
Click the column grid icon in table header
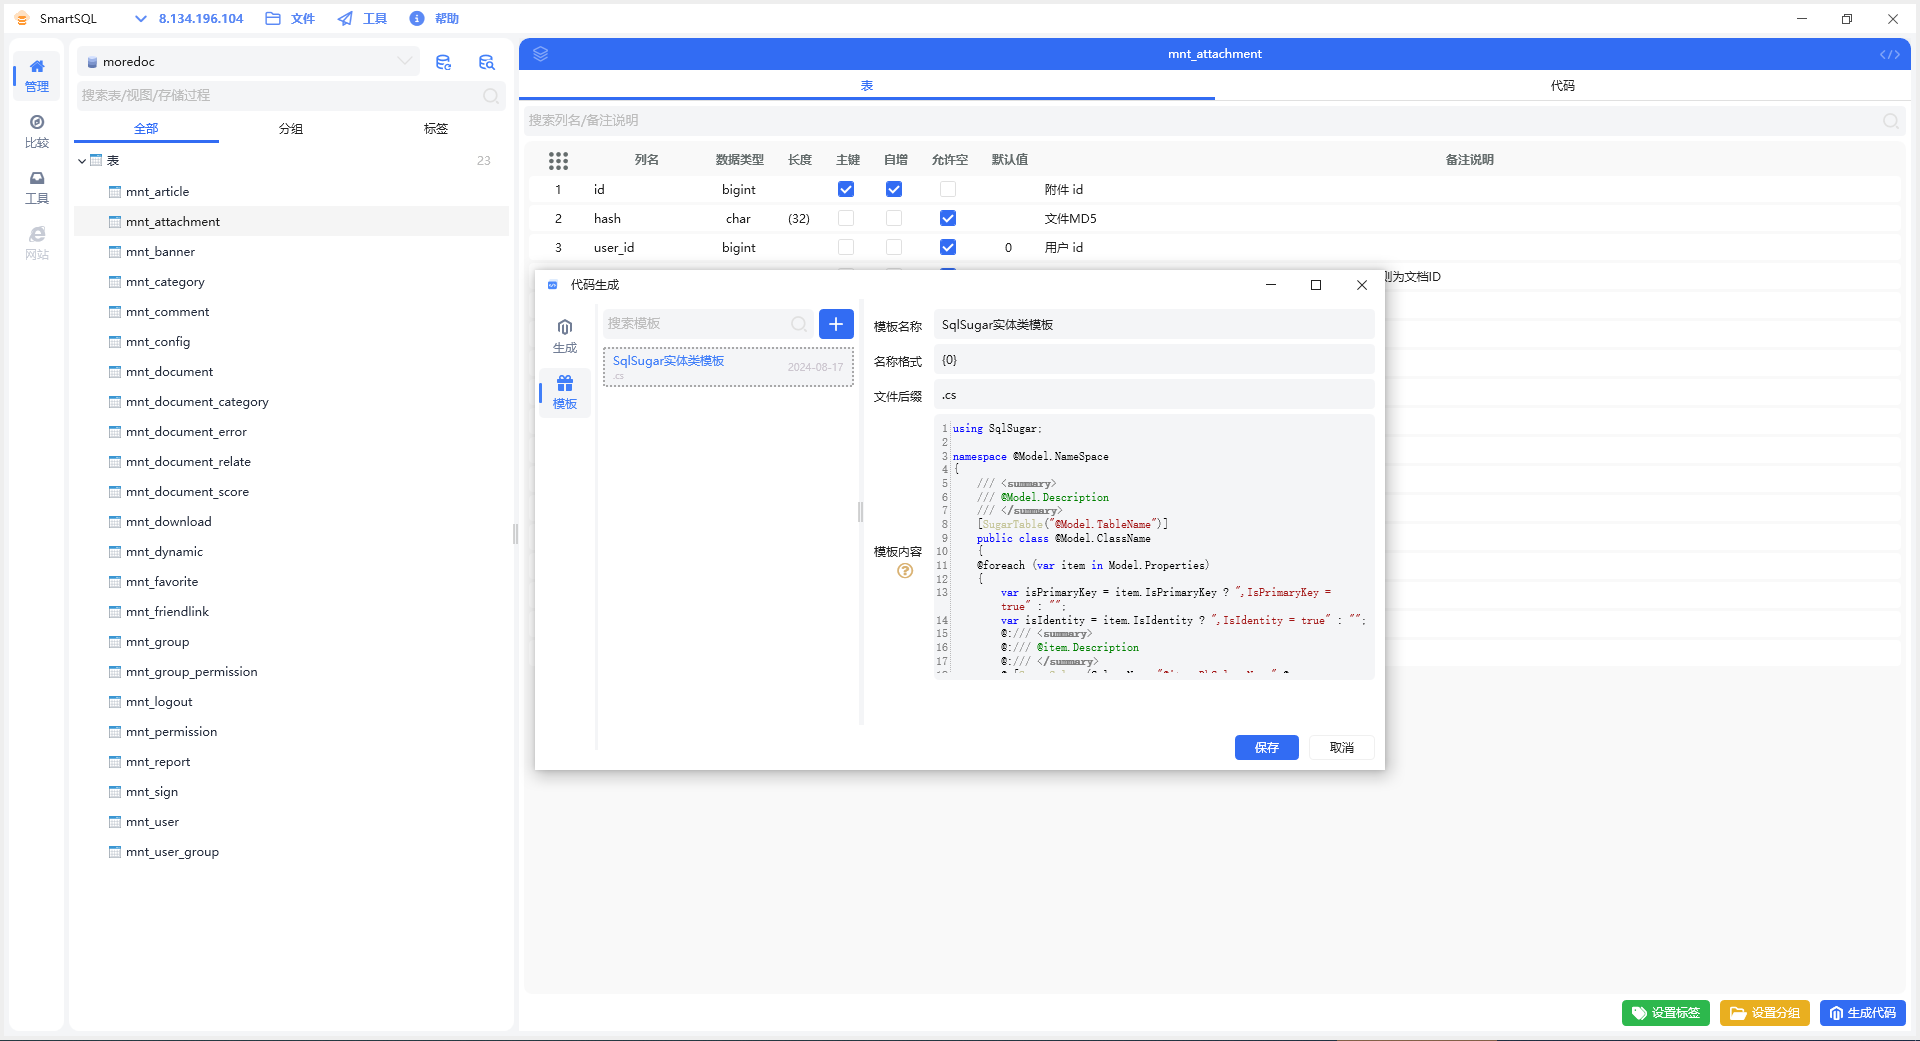tap(558, 160)
